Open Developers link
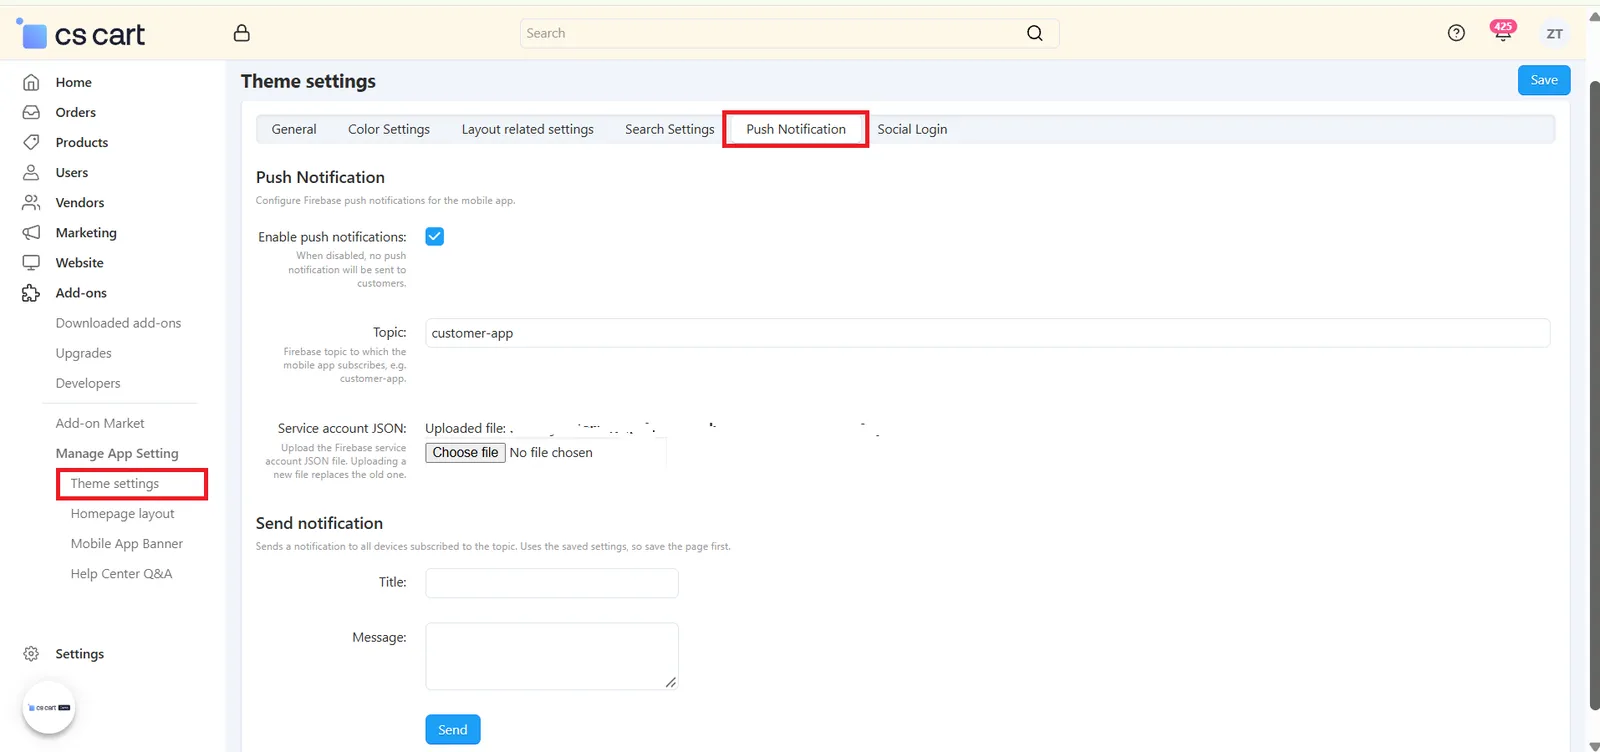 (x=88, y=383)
